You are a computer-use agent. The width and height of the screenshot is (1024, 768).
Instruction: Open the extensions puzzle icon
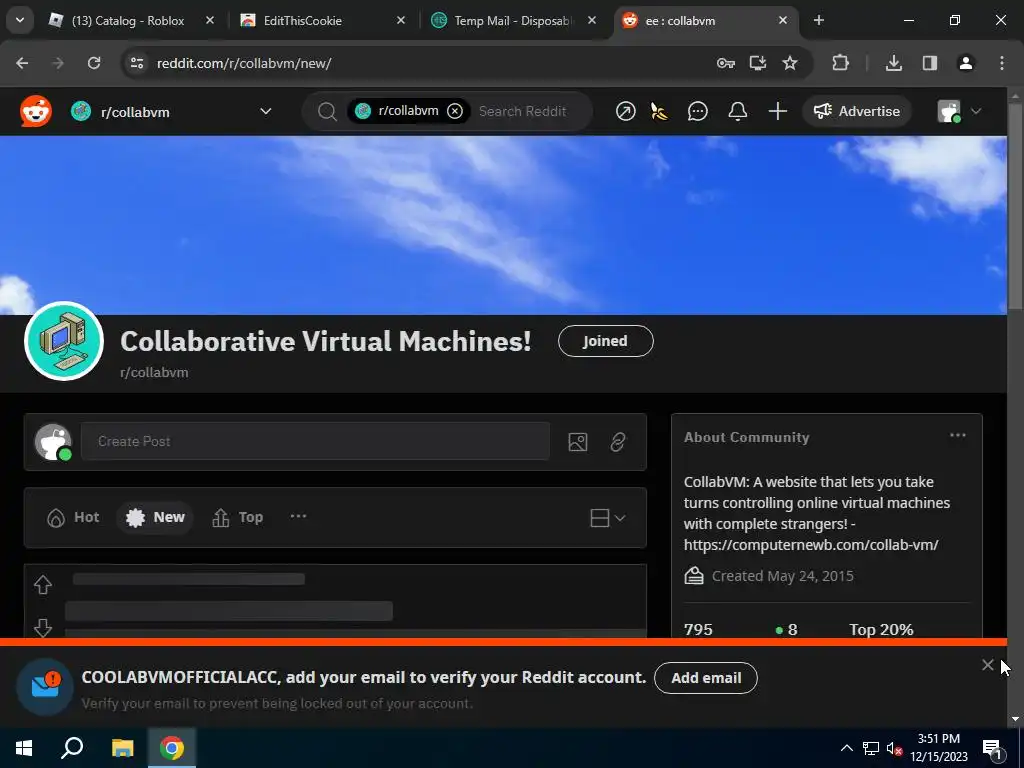(840, 63)
